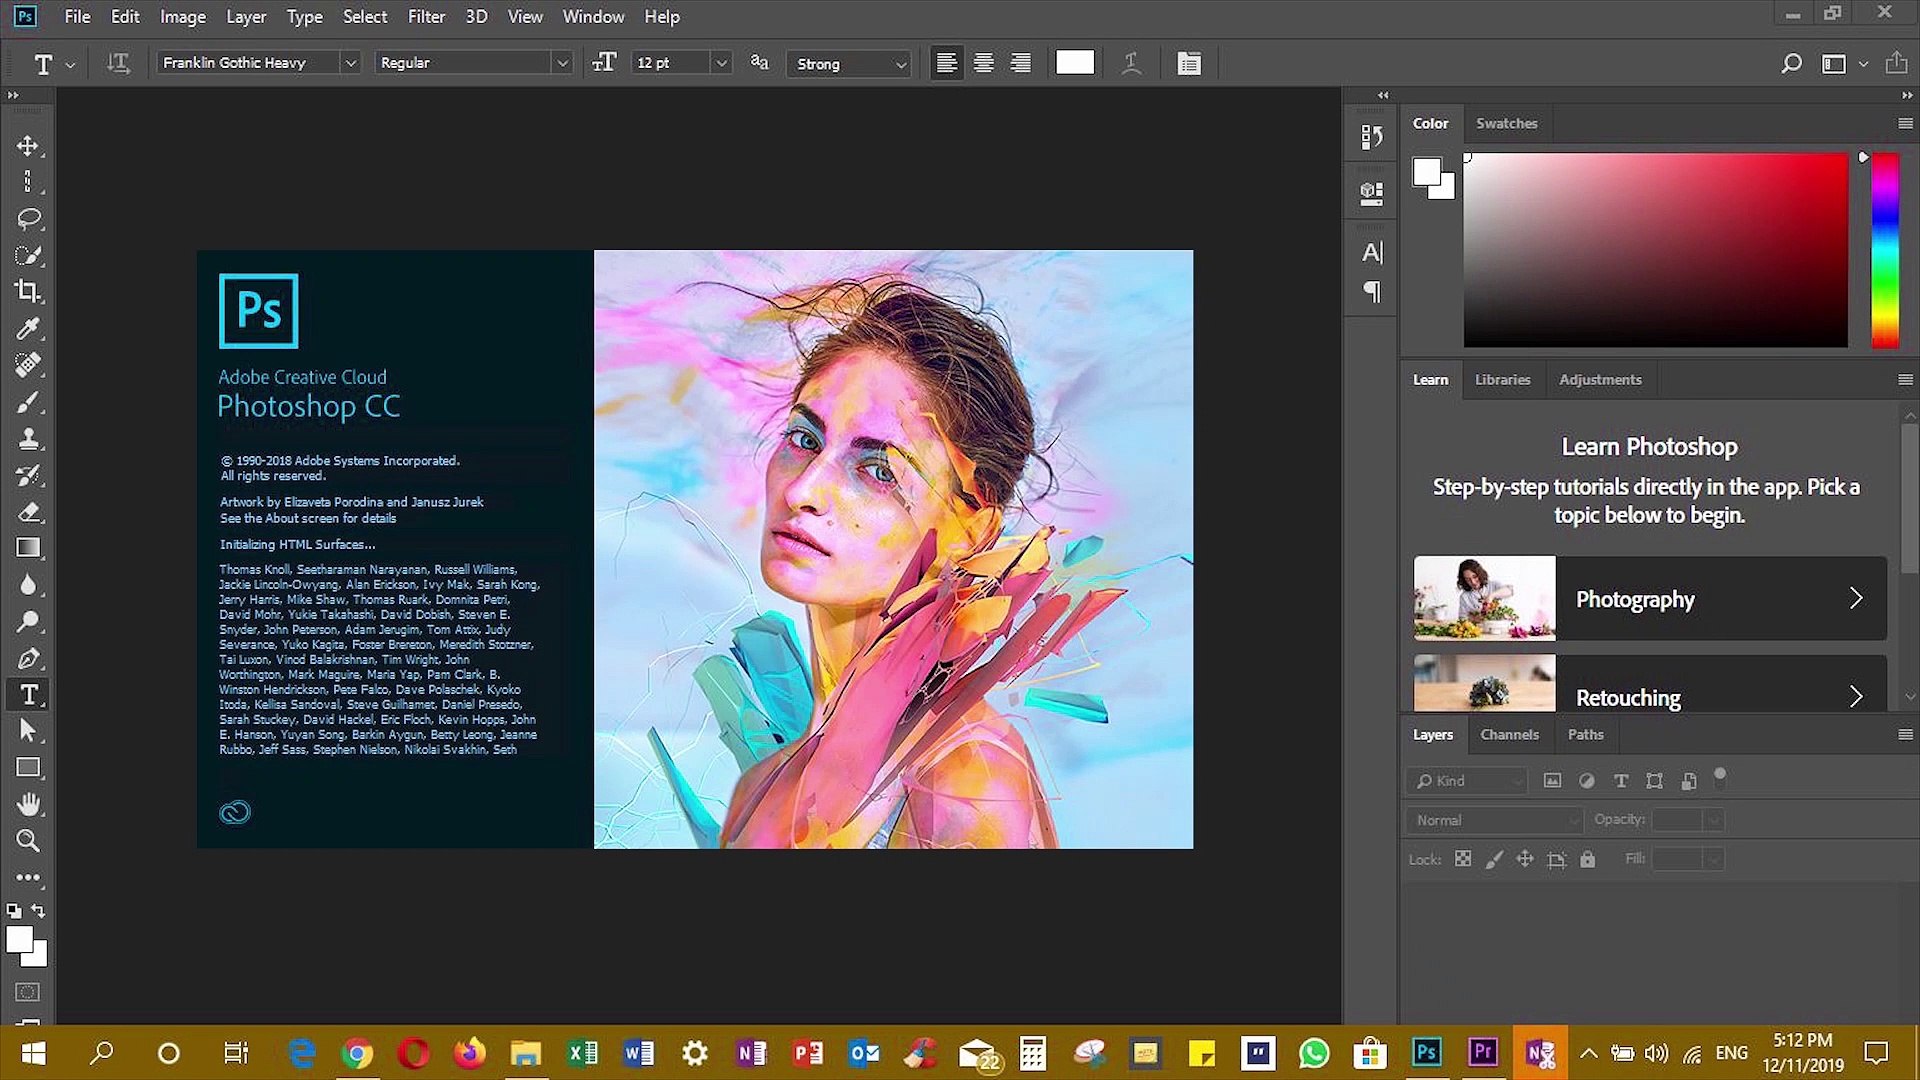The image size is (1920, 1080).
Task: Click Create warped text icon
Action: click(1131, 63)
